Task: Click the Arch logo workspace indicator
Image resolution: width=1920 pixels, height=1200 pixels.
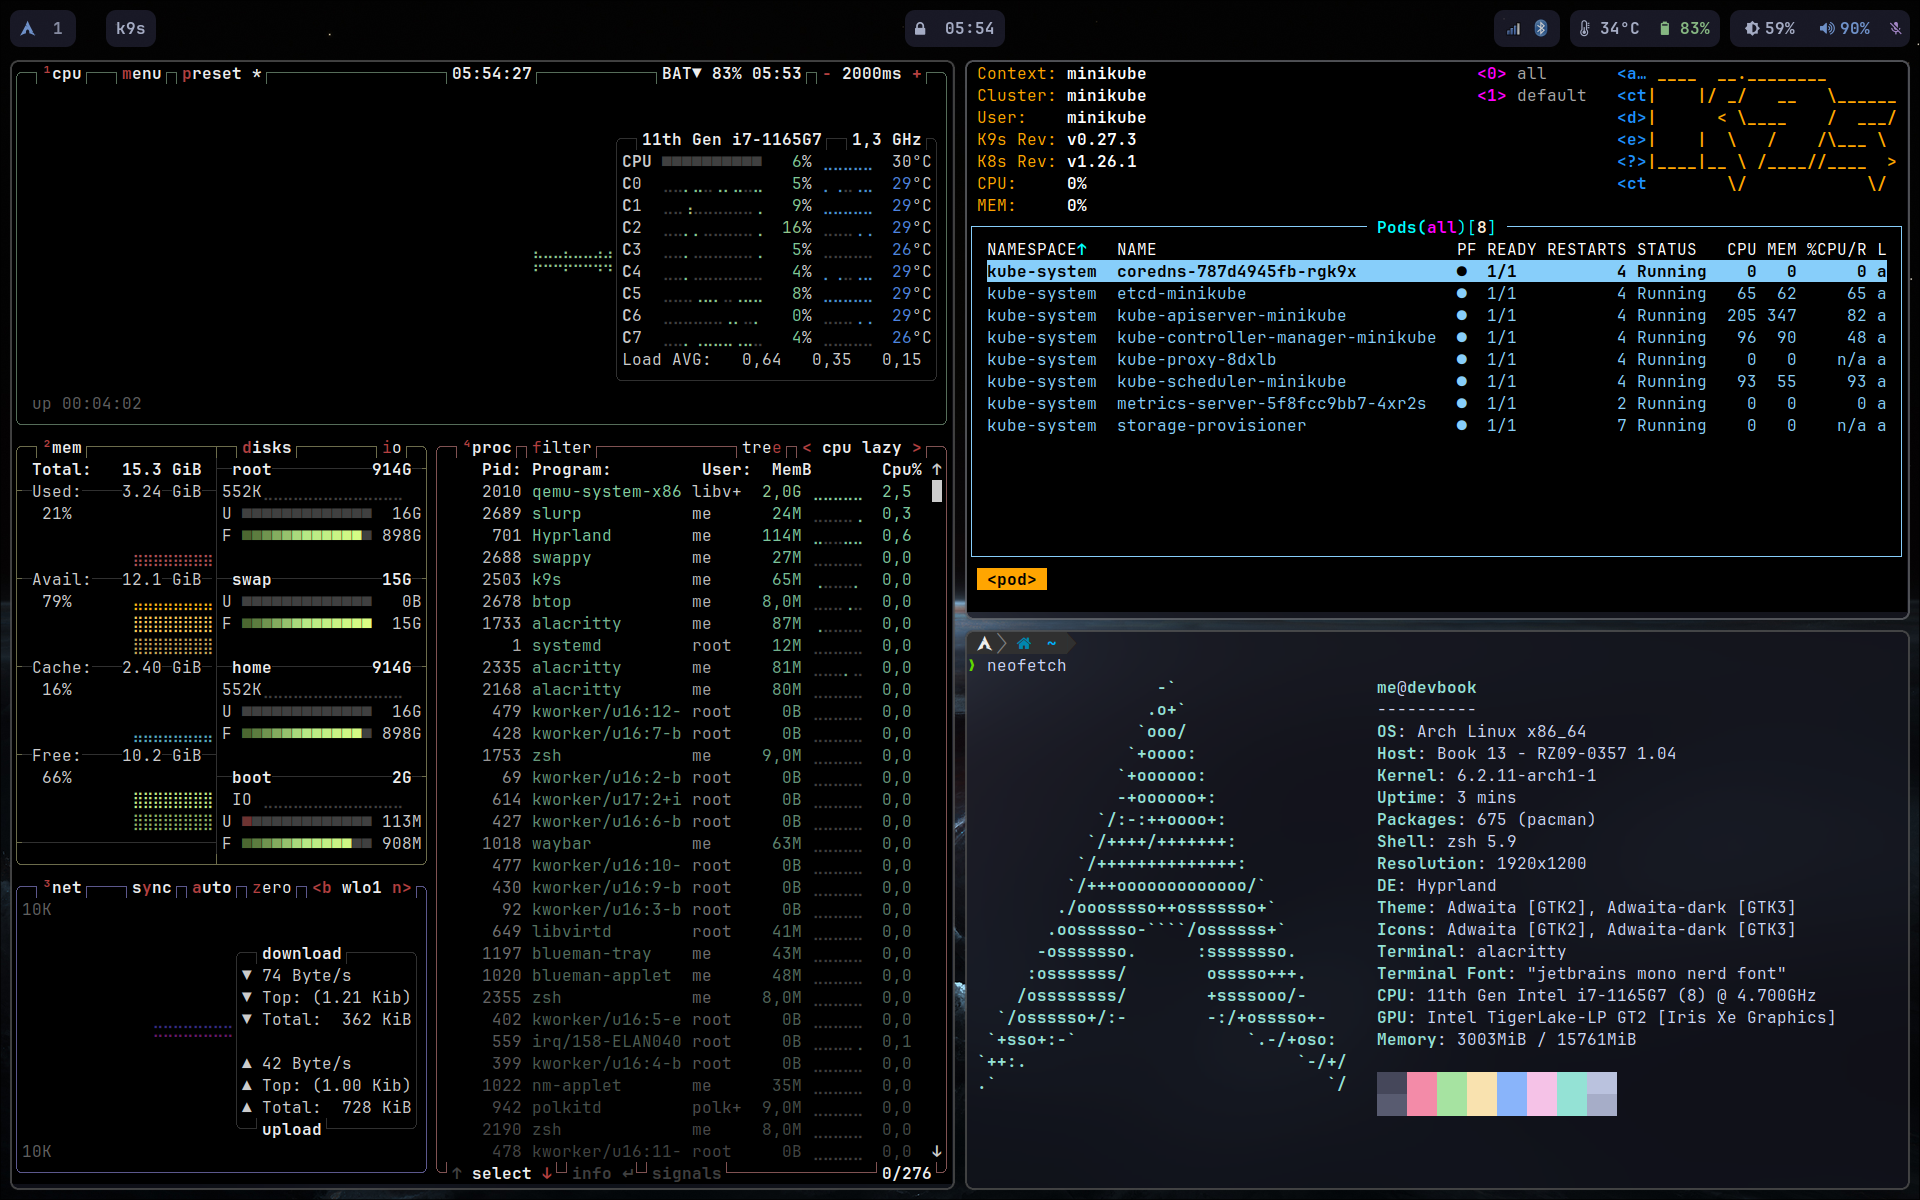Action: pyautogui.click(x=28, y=29)
